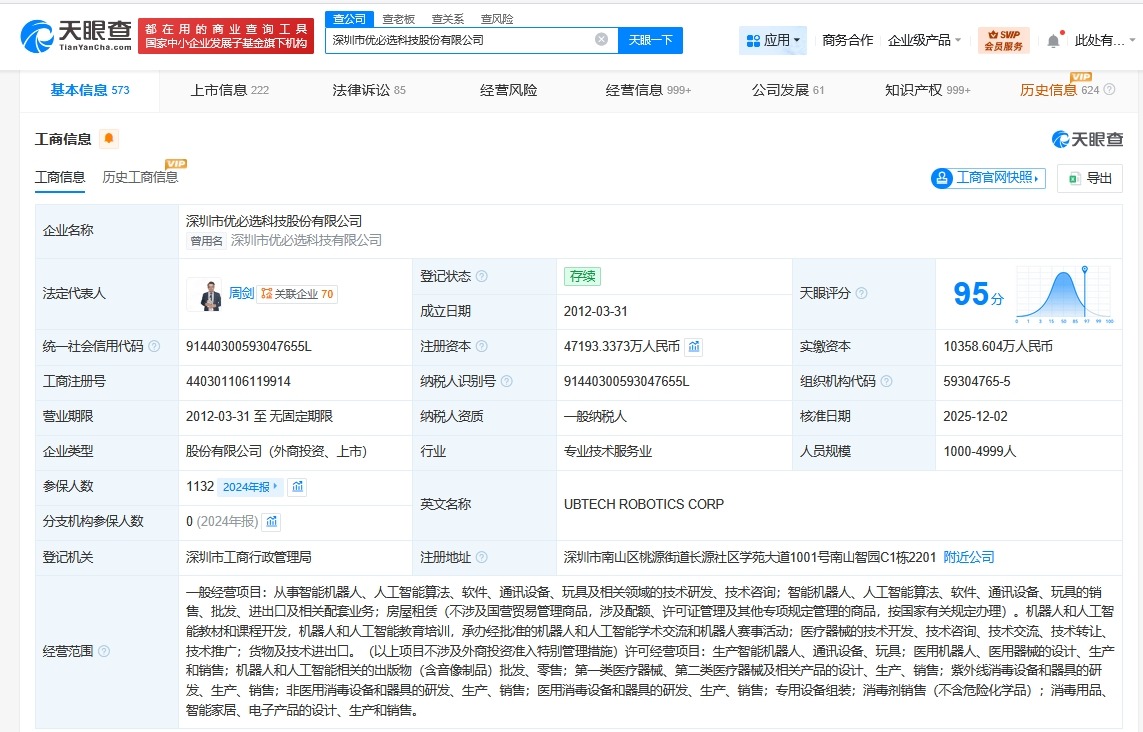Open the 历史工商信息 VIP tab
Image resolution: width=1143 pixels, height=732 pixels.
(141, 177)
